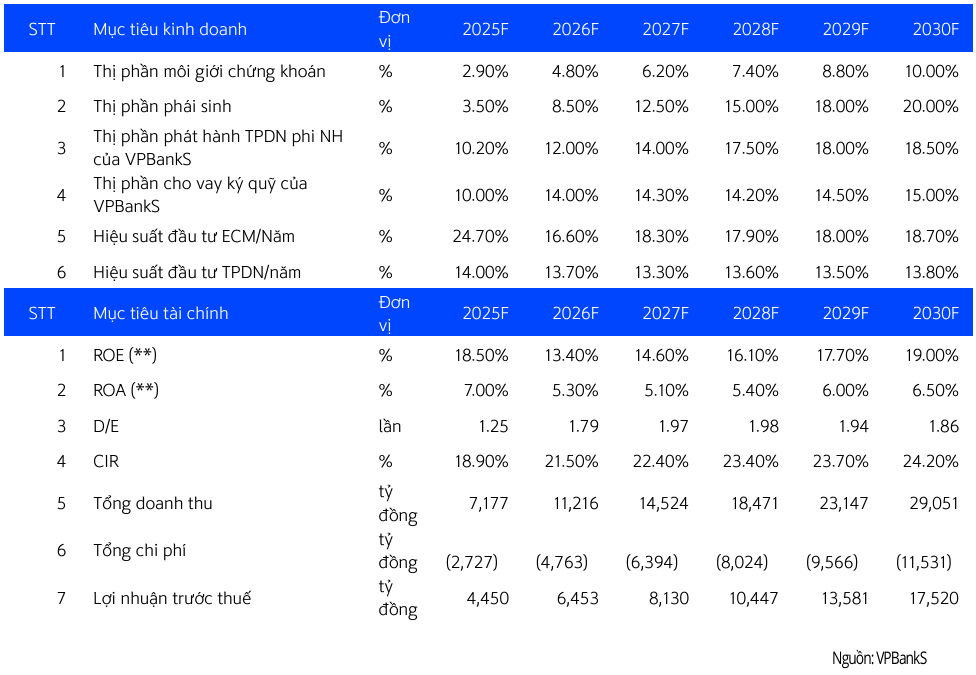Click the "Hiệu suất đầu tư ECM/Năm" label

pyautogui.click(x=194, y=237)
